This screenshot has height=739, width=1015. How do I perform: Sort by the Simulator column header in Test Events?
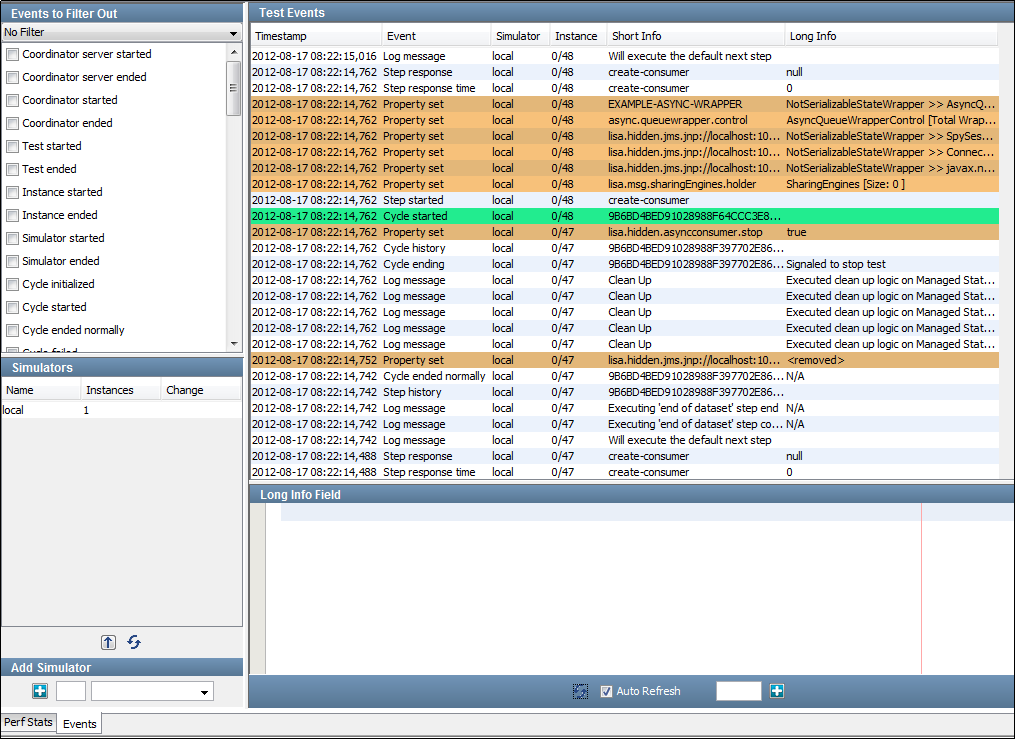(520, 36)
